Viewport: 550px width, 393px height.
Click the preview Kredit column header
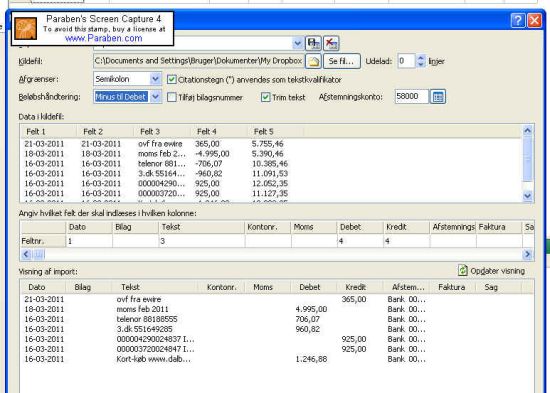pos(360,287)
